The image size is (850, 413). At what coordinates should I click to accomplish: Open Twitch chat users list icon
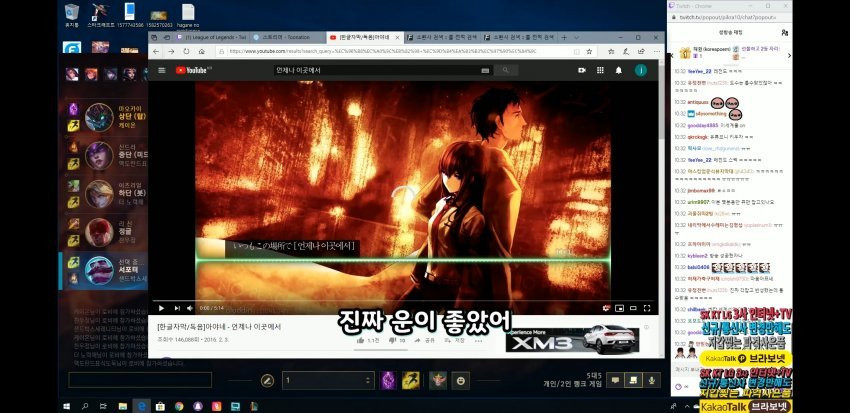point(784,33)
